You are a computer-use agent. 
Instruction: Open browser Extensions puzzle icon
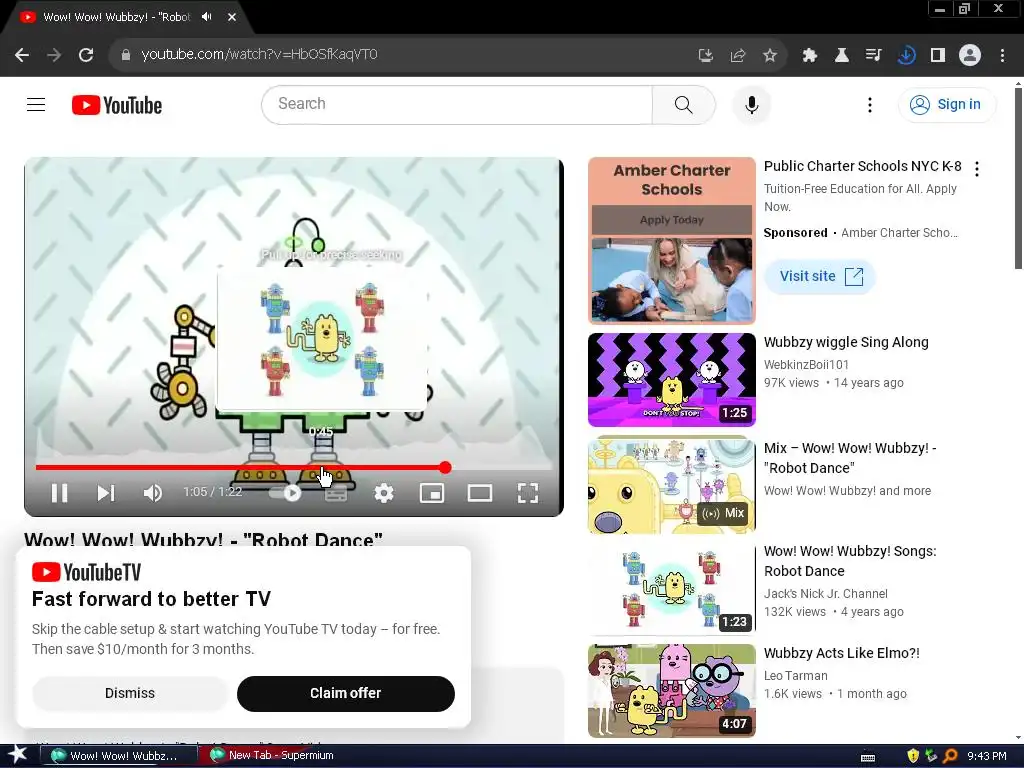(x=810, y=56)
